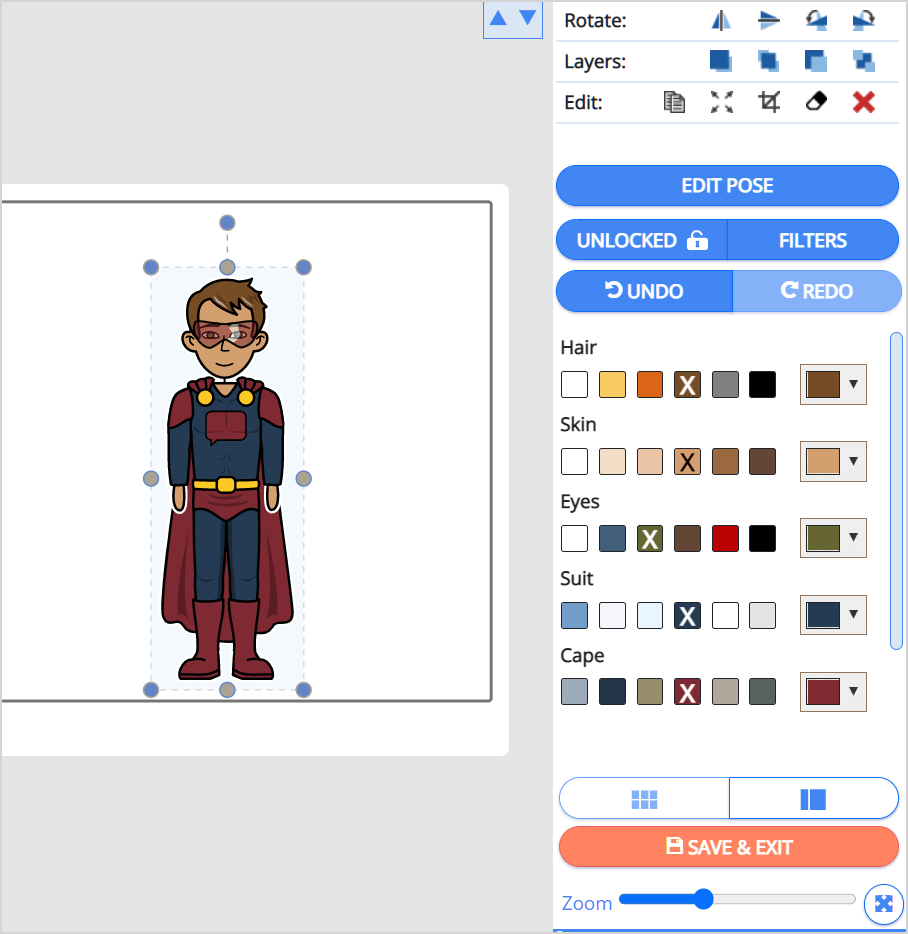Choose the dark navy Cape swatch
Screen dimensions: 908x934
pyautogui.click(x=612, y=692)
